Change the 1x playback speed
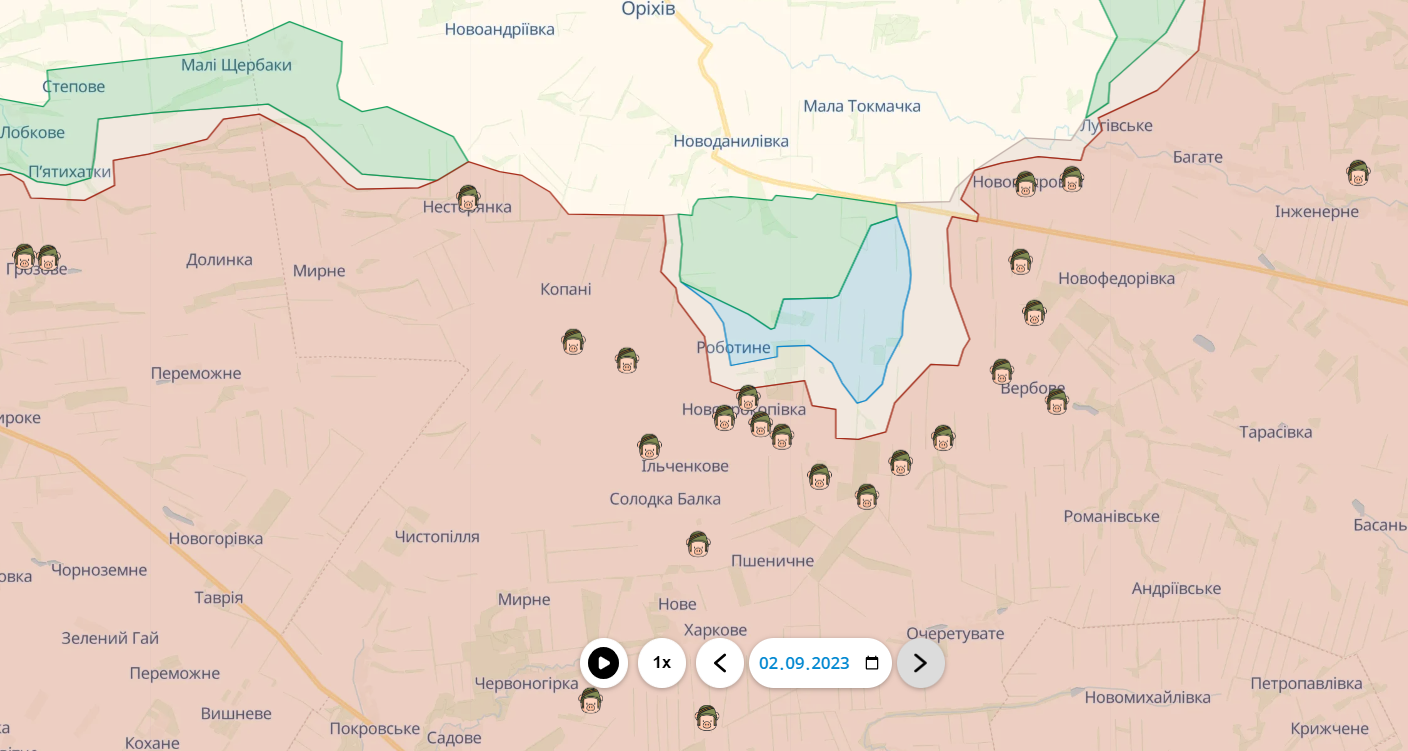The width and height of the screenshot is (1408, 751). [x=661, y=663]
